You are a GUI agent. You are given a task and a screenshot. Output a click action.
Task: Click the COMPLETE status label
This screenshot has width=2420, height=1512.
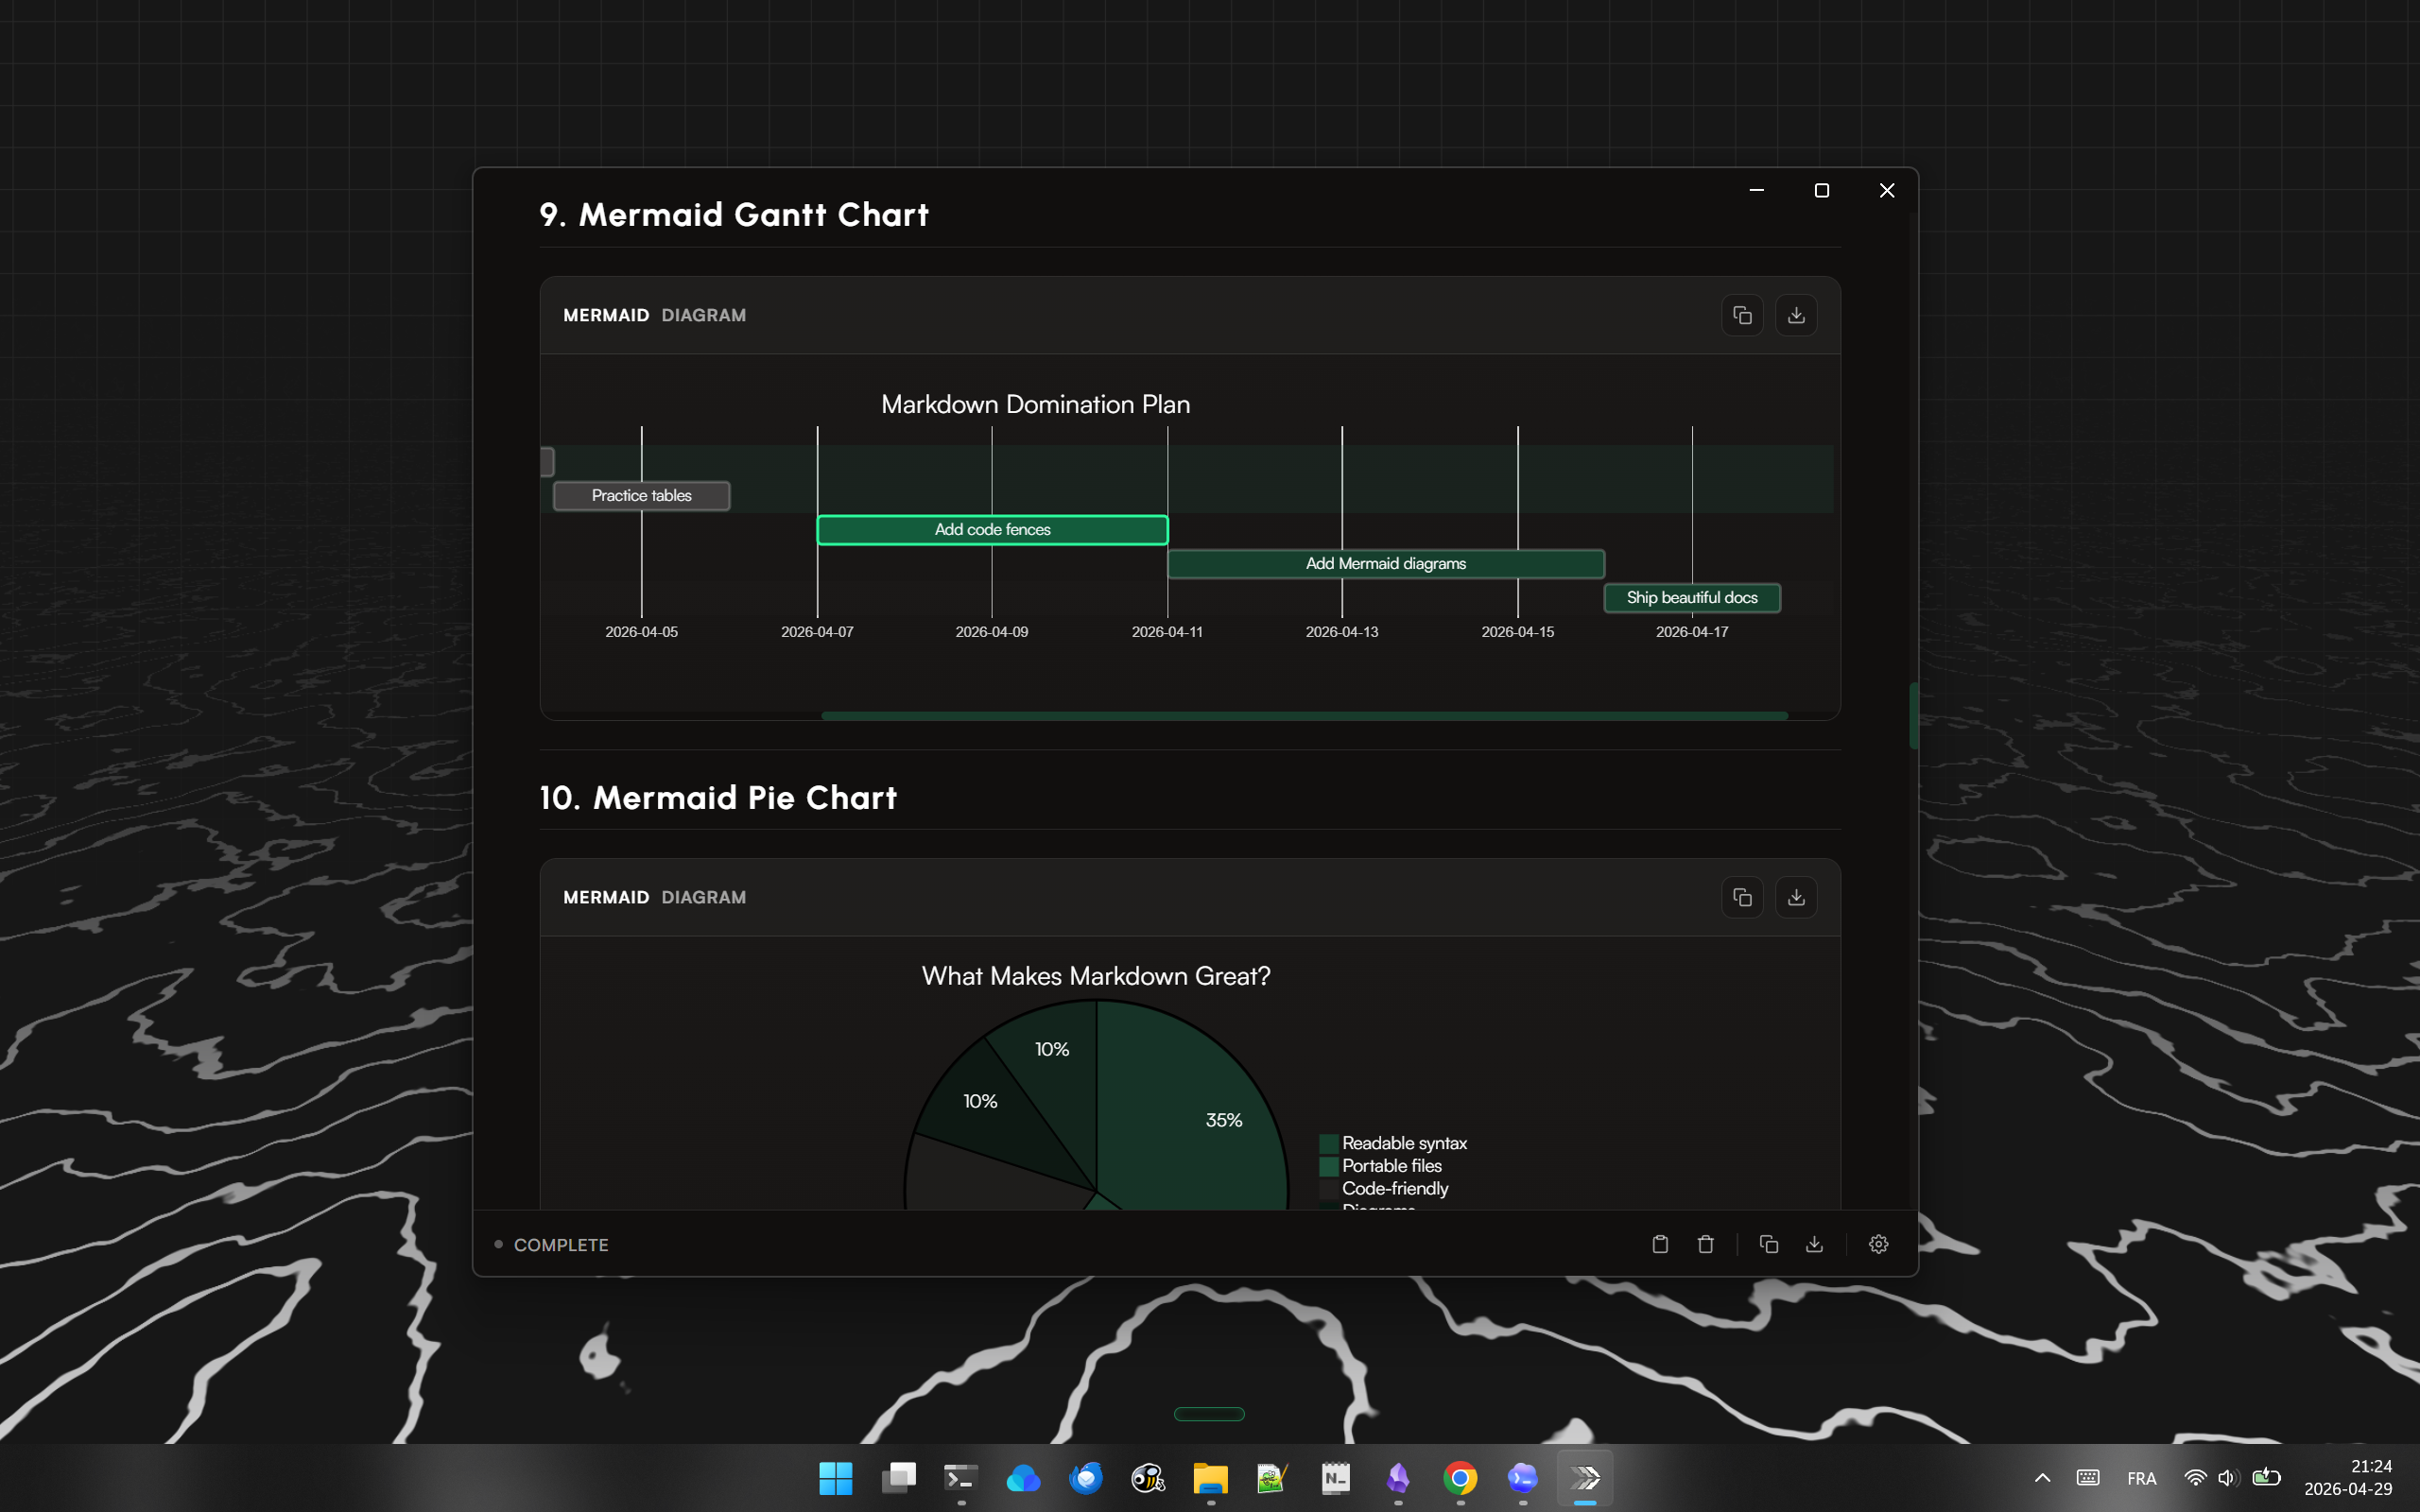561,1245
